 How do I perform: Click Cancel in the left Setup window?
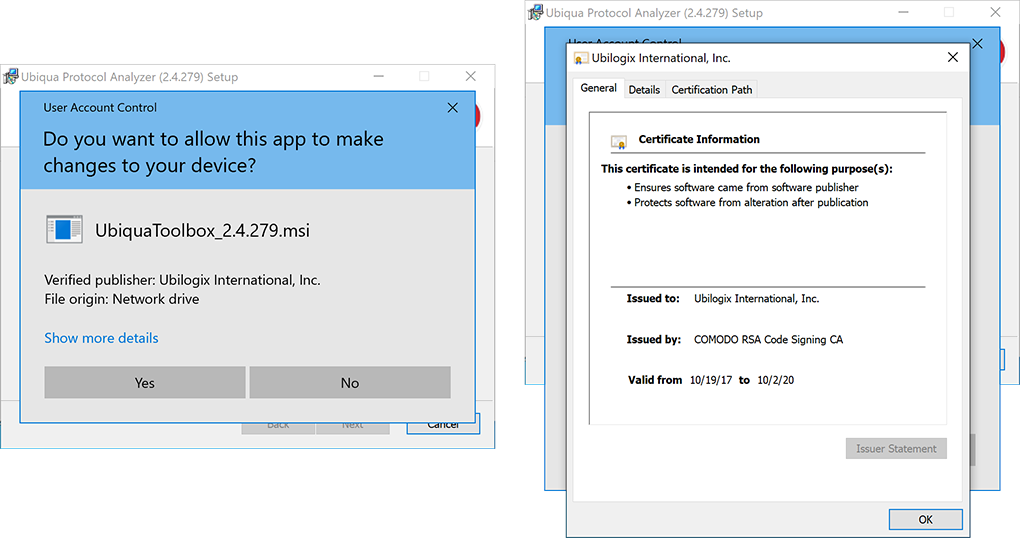[x=443, y=425]
